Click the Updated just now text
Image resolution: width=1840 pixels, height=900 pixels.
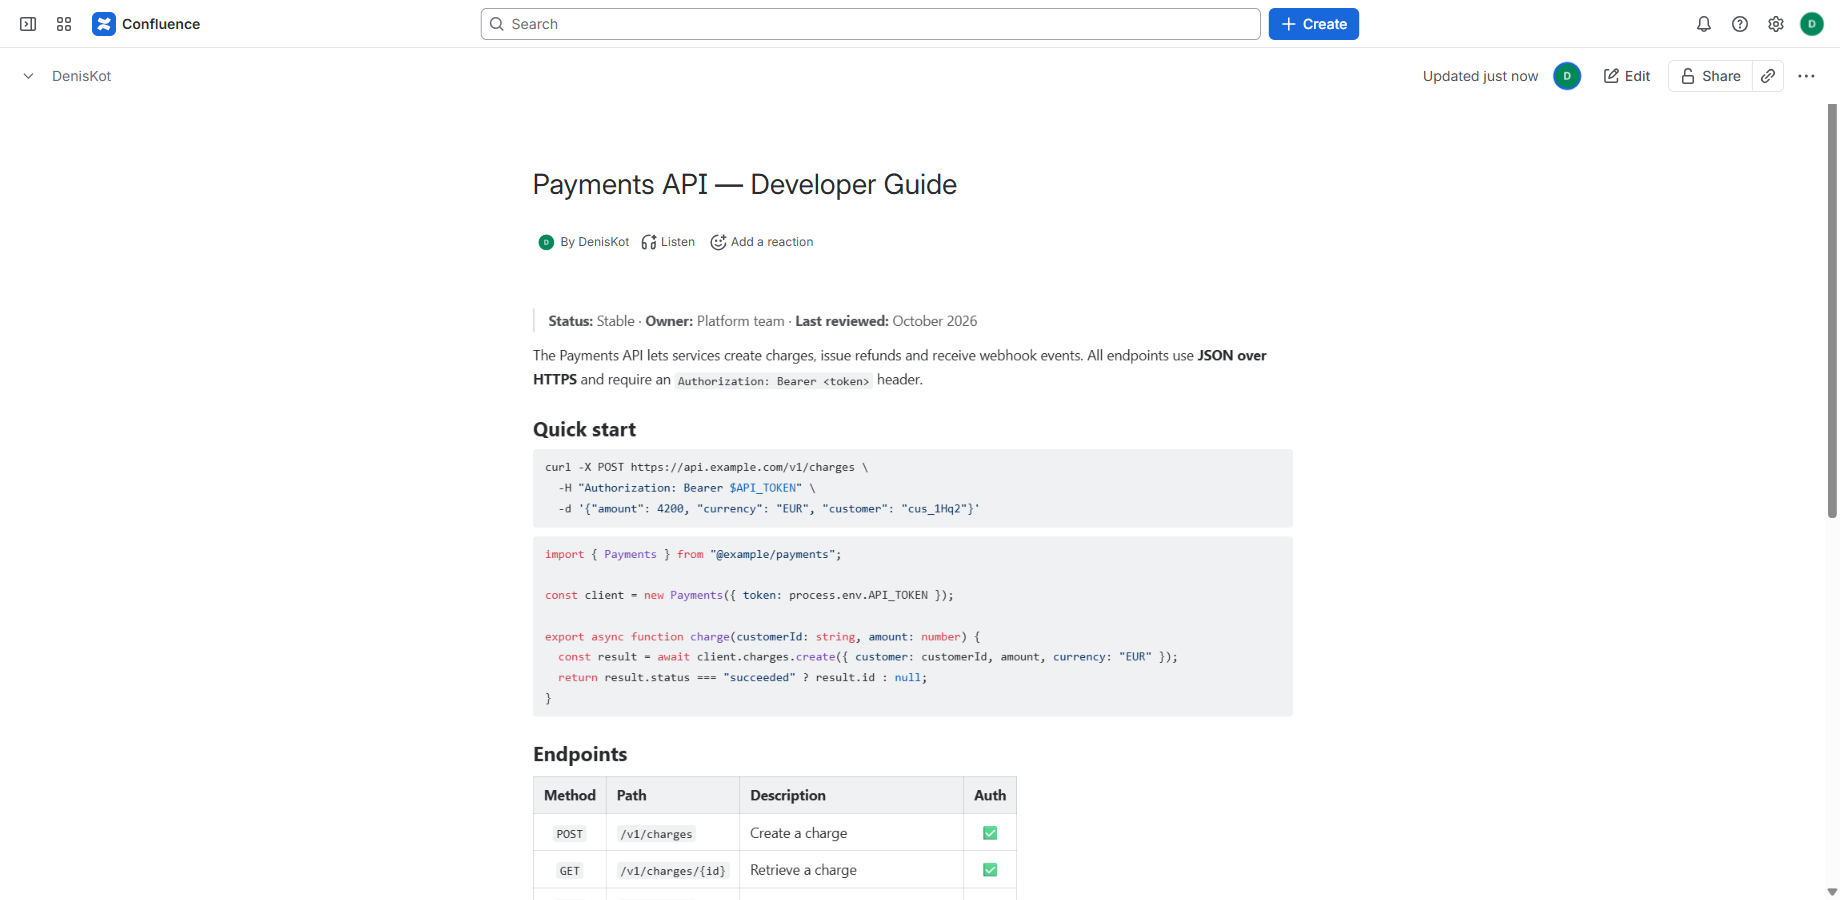point(1480,76)
